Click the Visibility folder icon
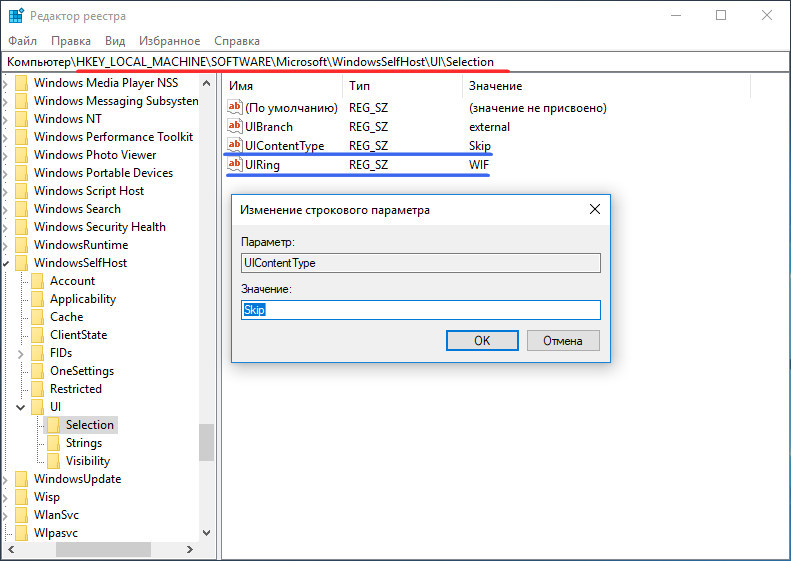 point(53,461)
